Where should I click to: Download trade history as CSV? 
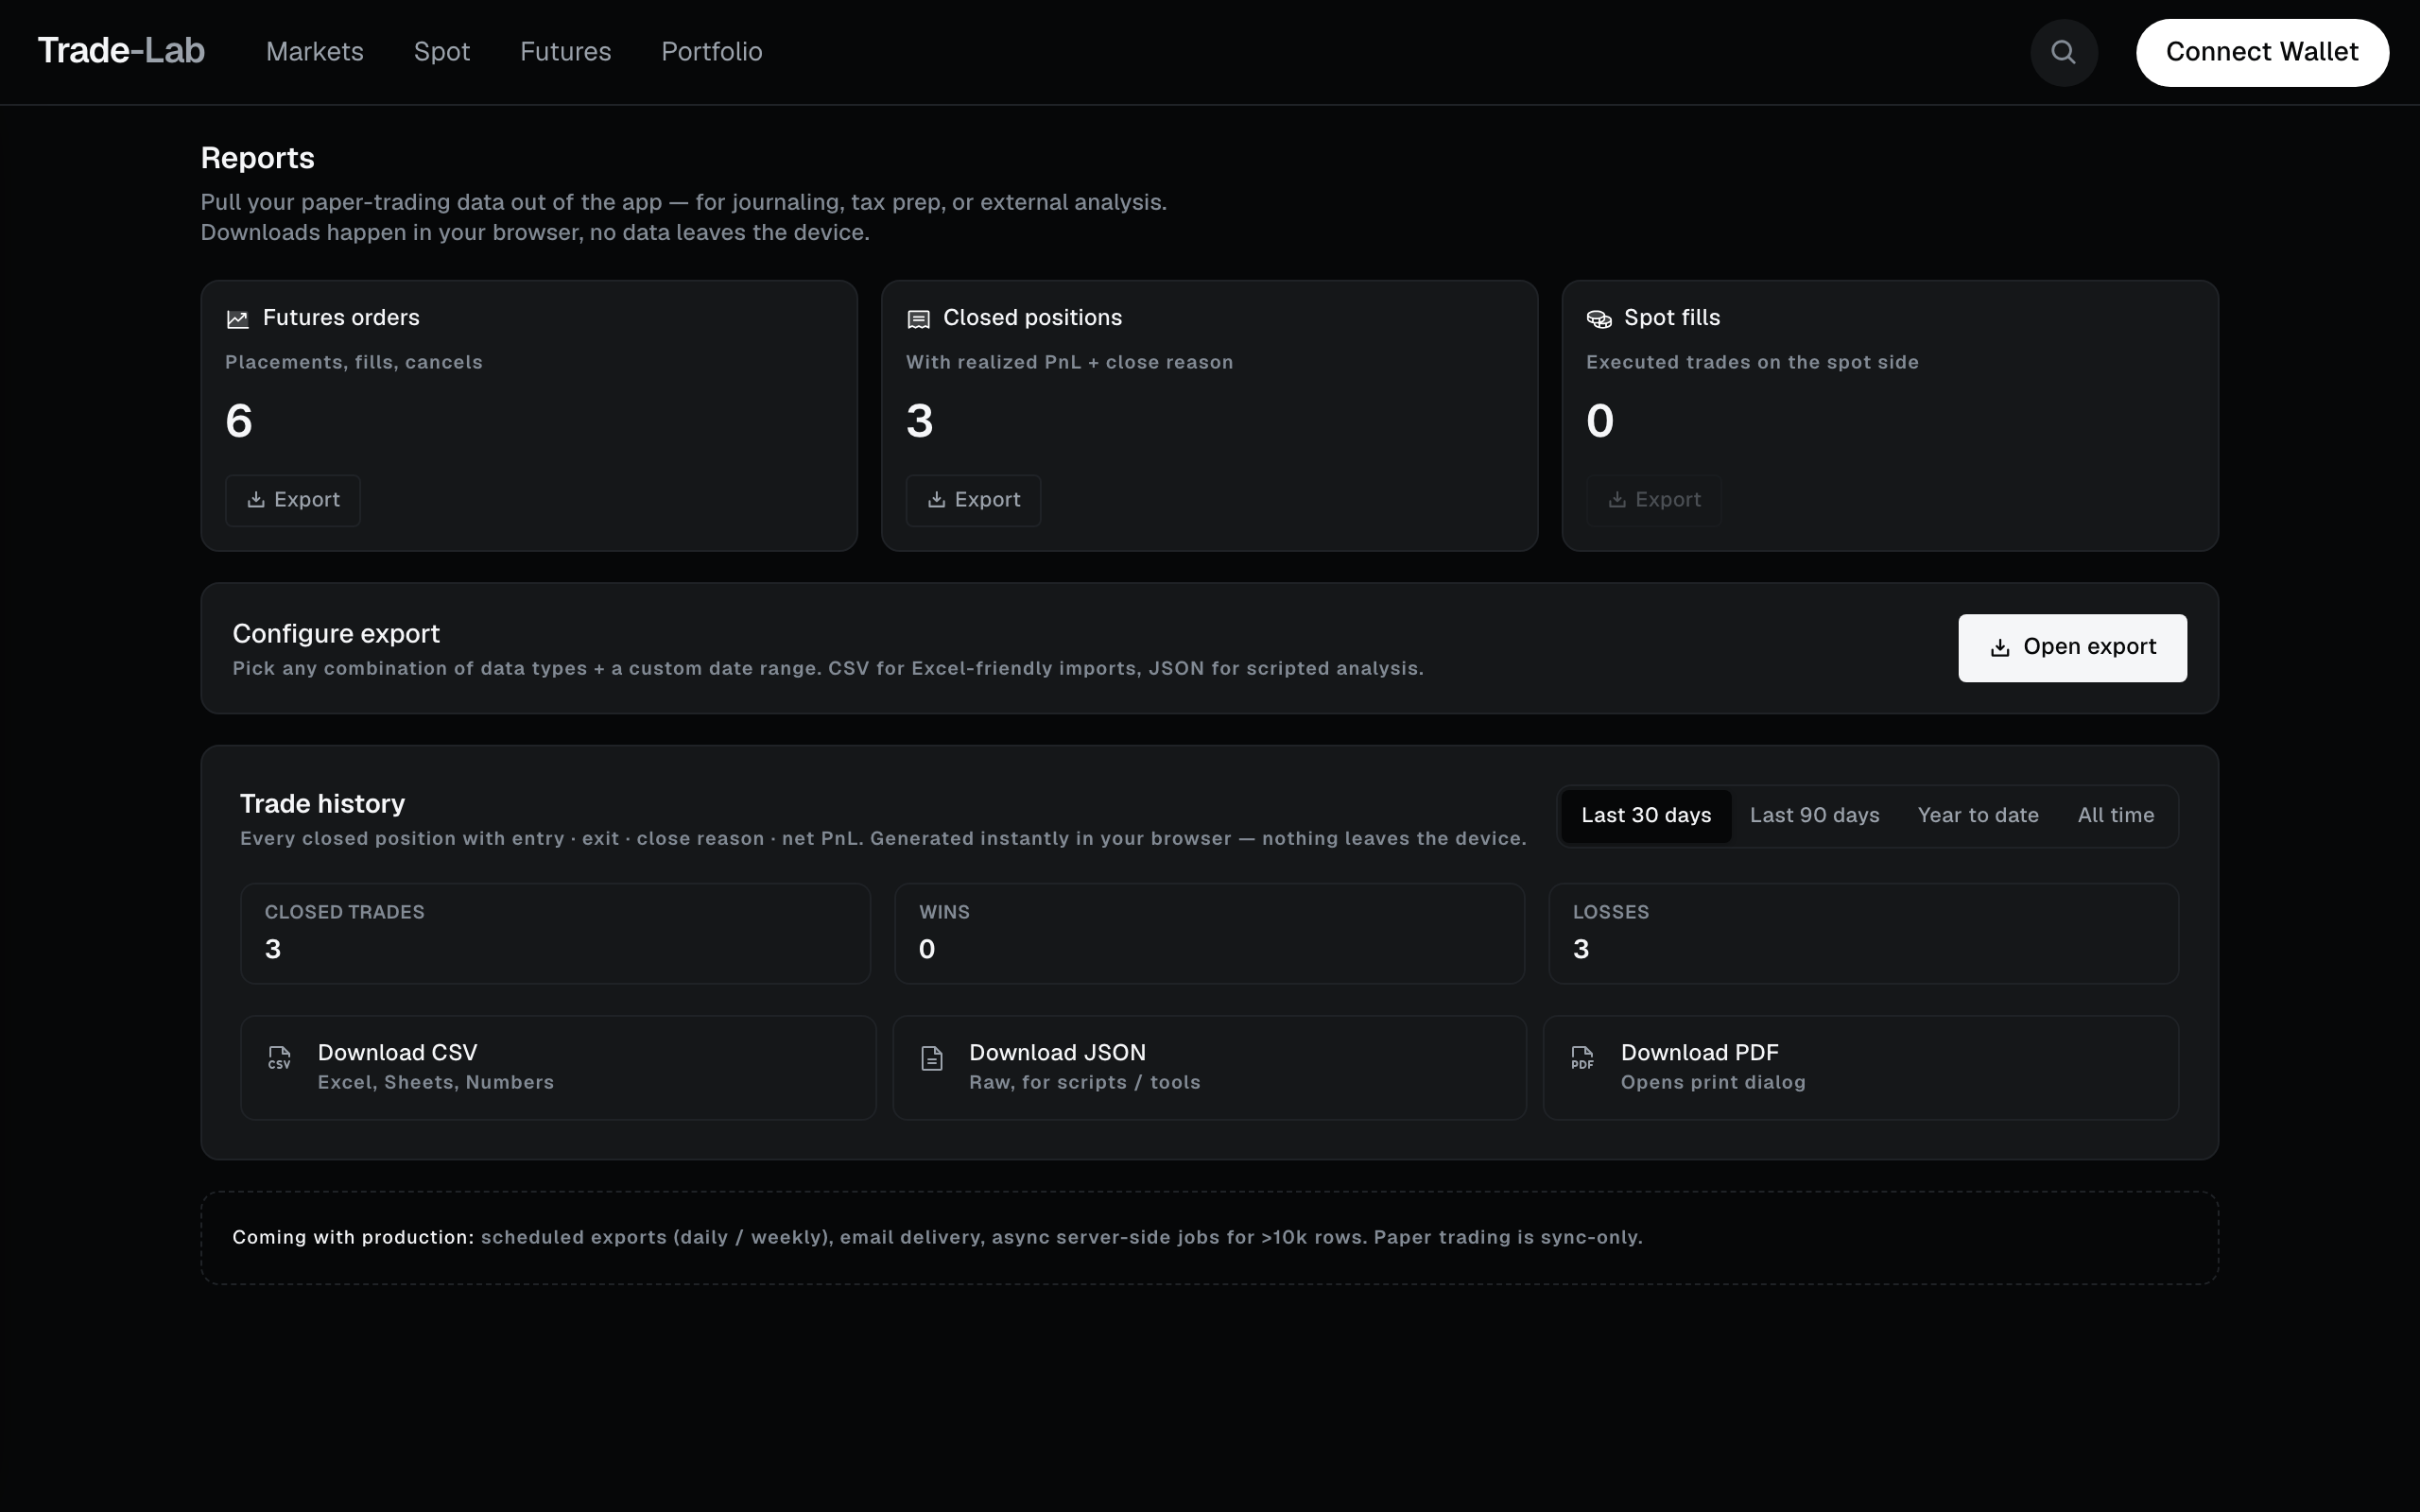[558, 1068]
